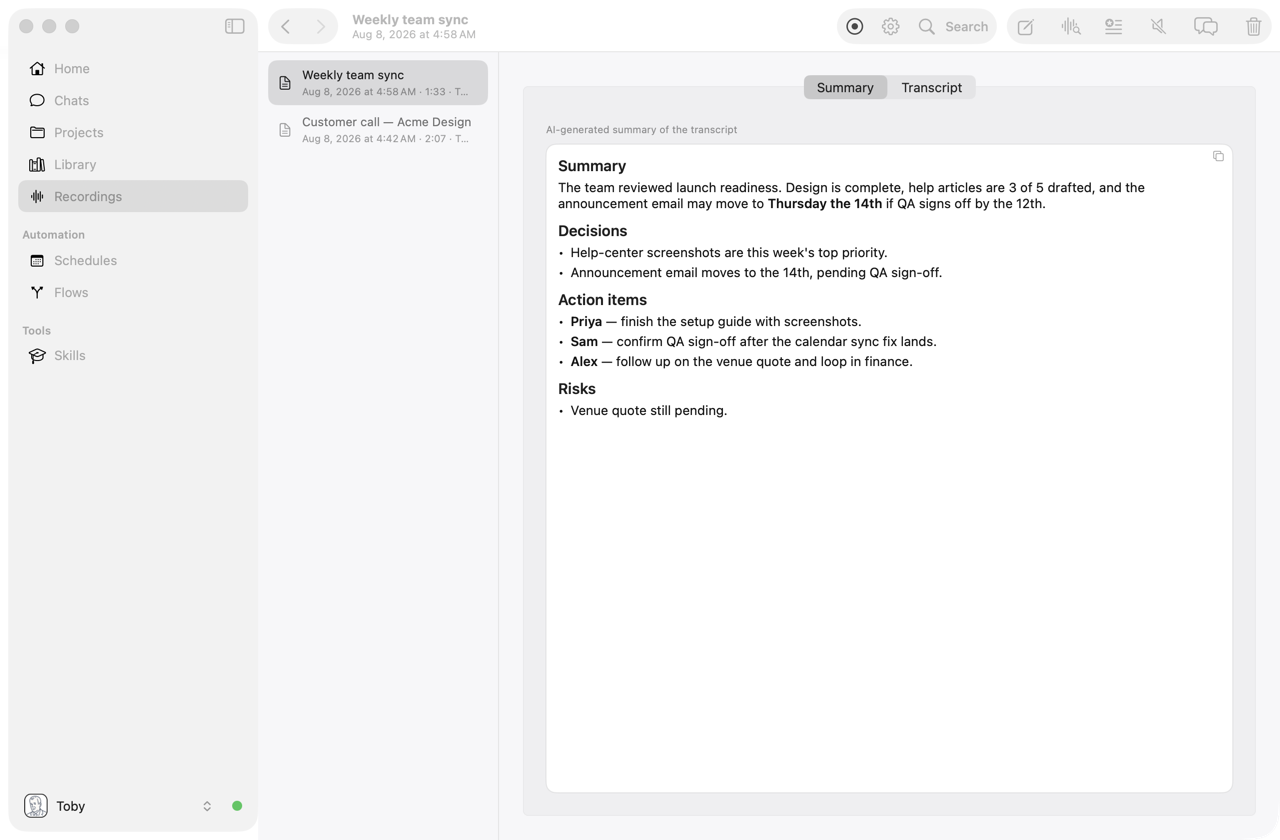This screenshot has height=840, width=1280.
Task: Click the 'AI-generated summary of the transcript' caption
Action: pyautogui.click(x=642, y=130)
